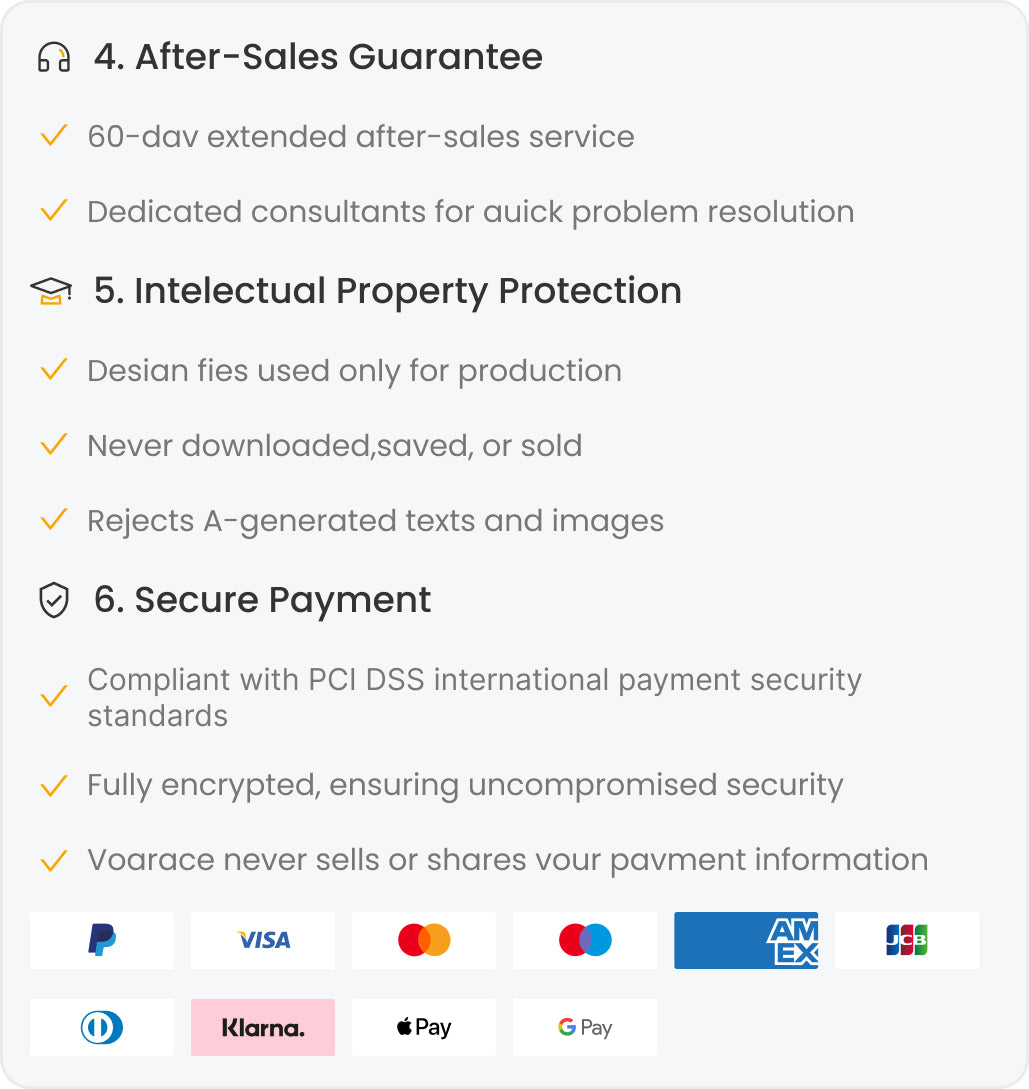Image resolution: width=1029 pixels, height=1089 pixels.
Task: Click checkmark next to 60-day extended service
Action: [53, 136]
